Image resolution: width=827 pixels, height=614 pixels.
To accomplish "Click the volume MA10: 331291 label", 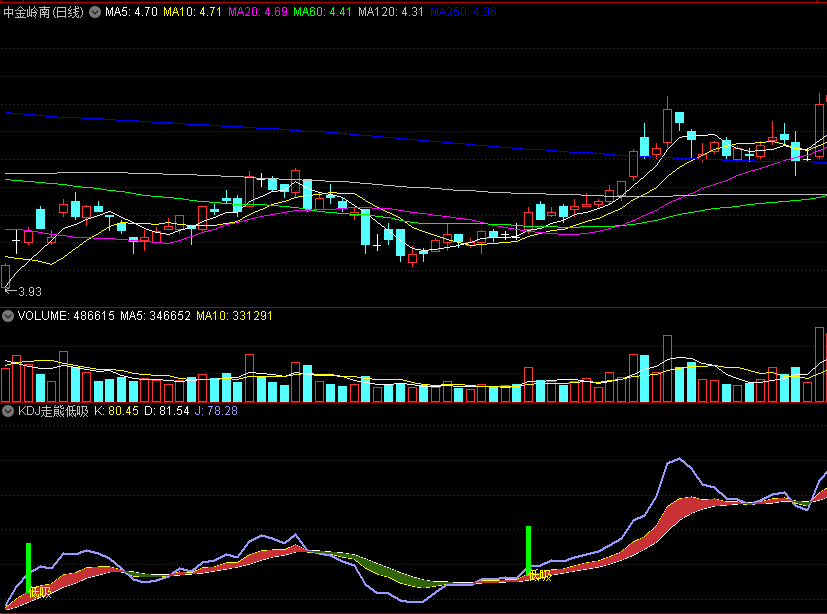I will point(234,316).
